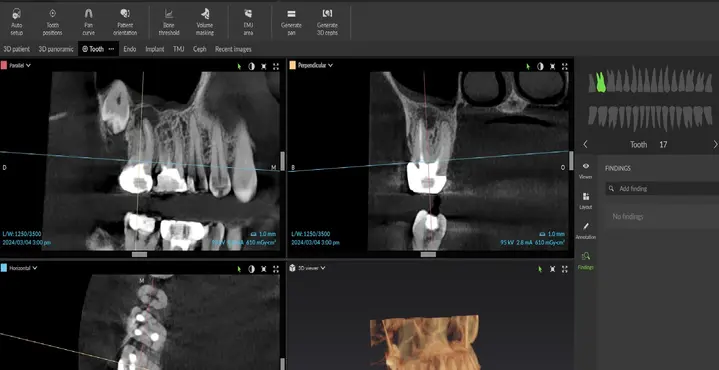Click the pink Parallel color swatch
719x370 pixels.
[x=4, y=66]
